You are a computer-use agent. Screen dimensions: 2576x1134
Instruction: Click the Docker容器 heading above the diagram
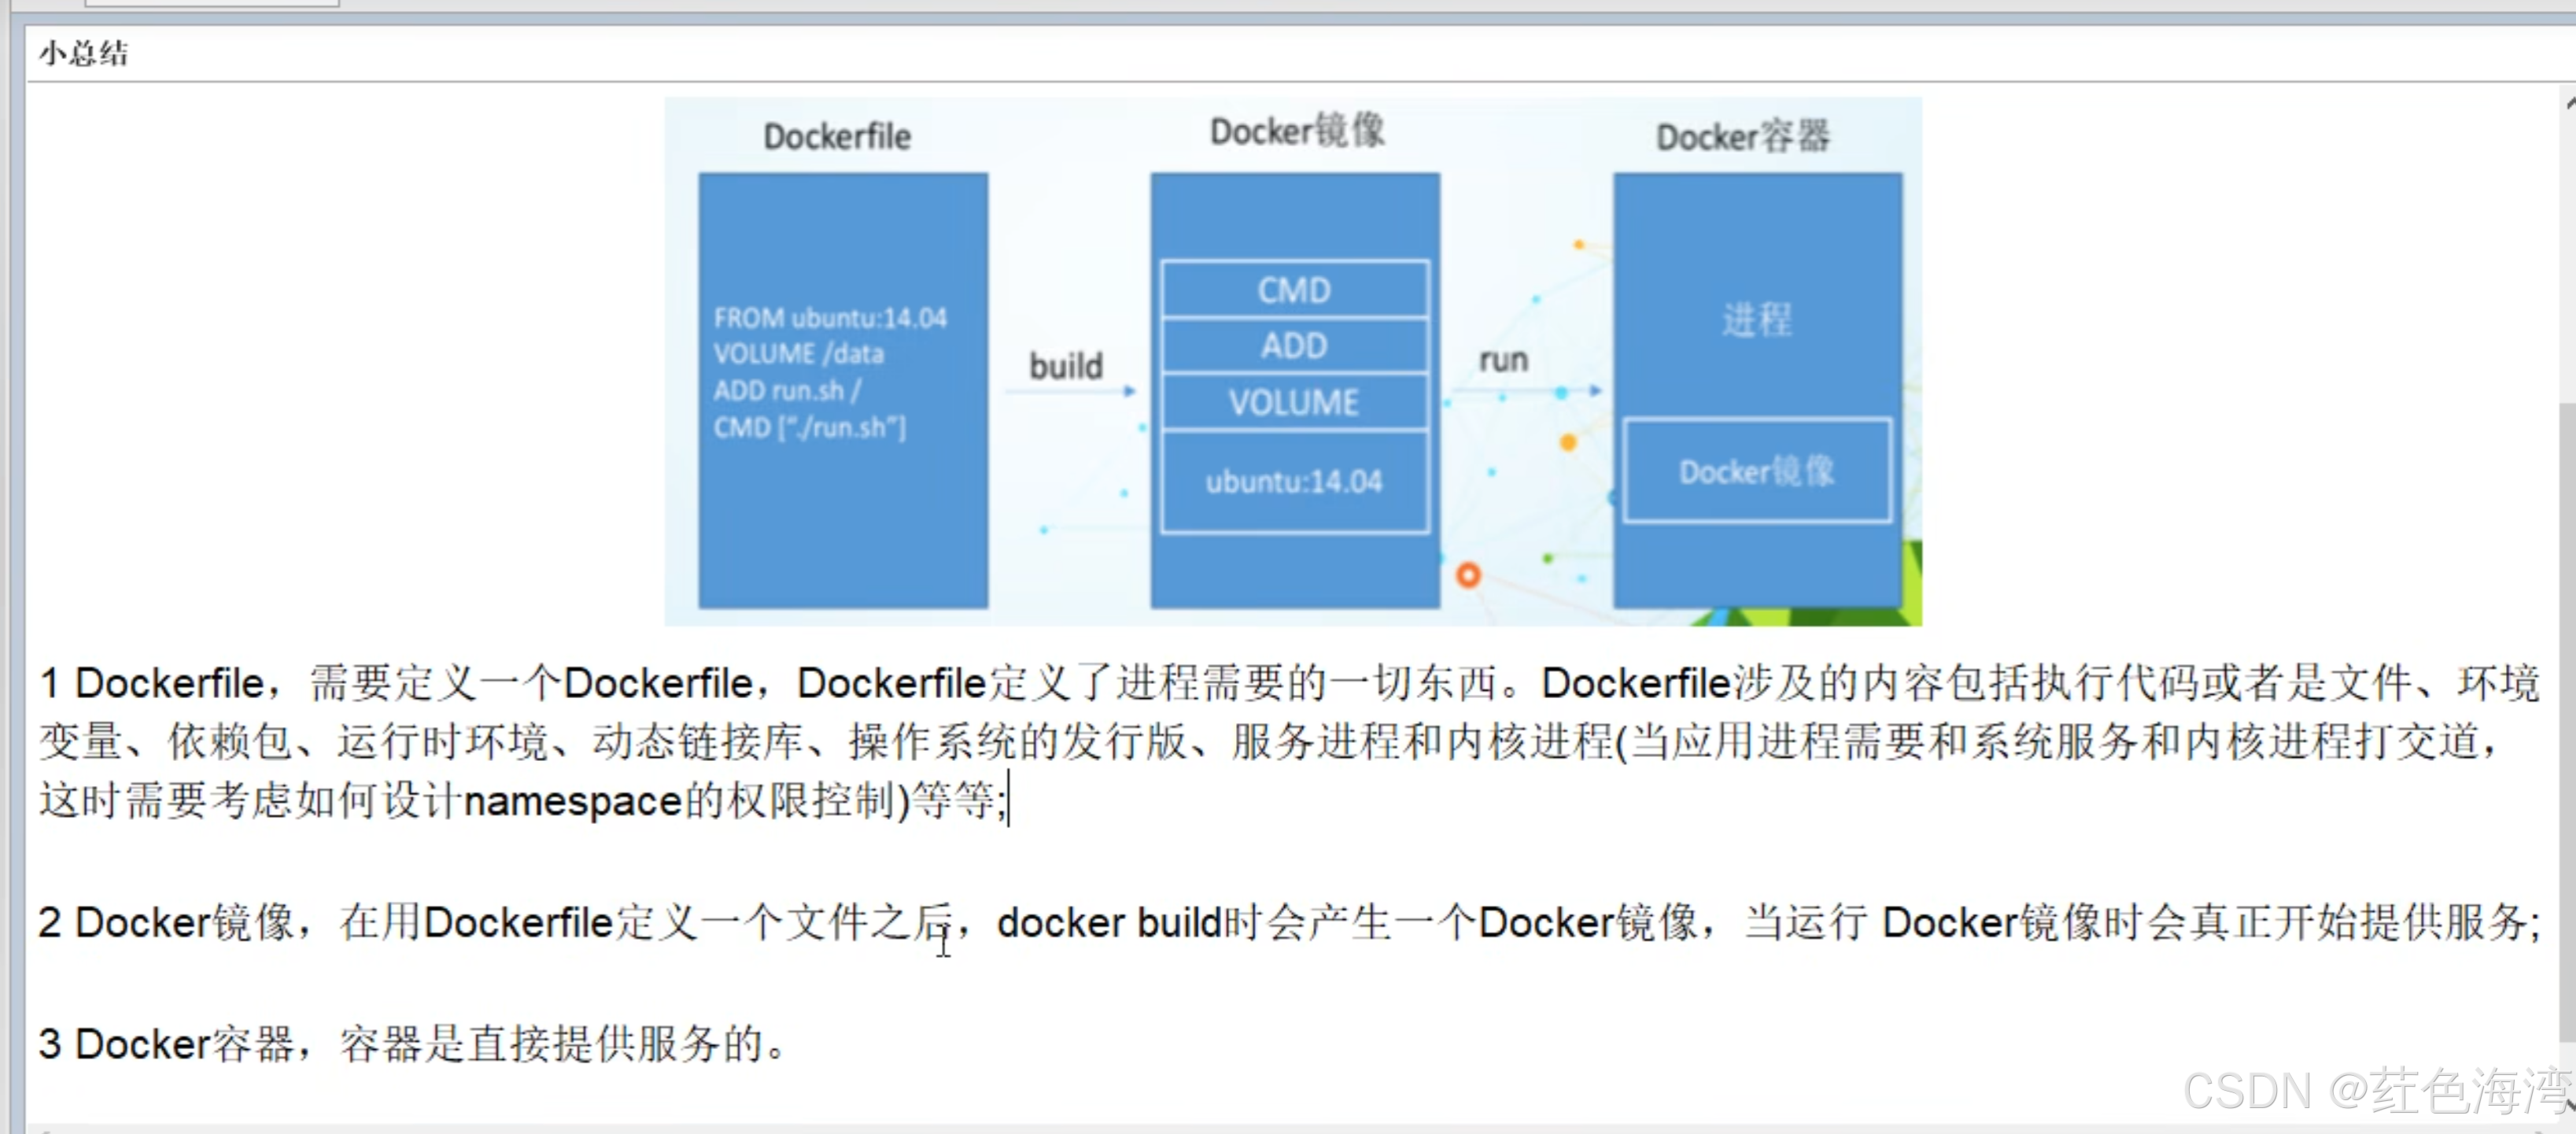click(1742, 136)
